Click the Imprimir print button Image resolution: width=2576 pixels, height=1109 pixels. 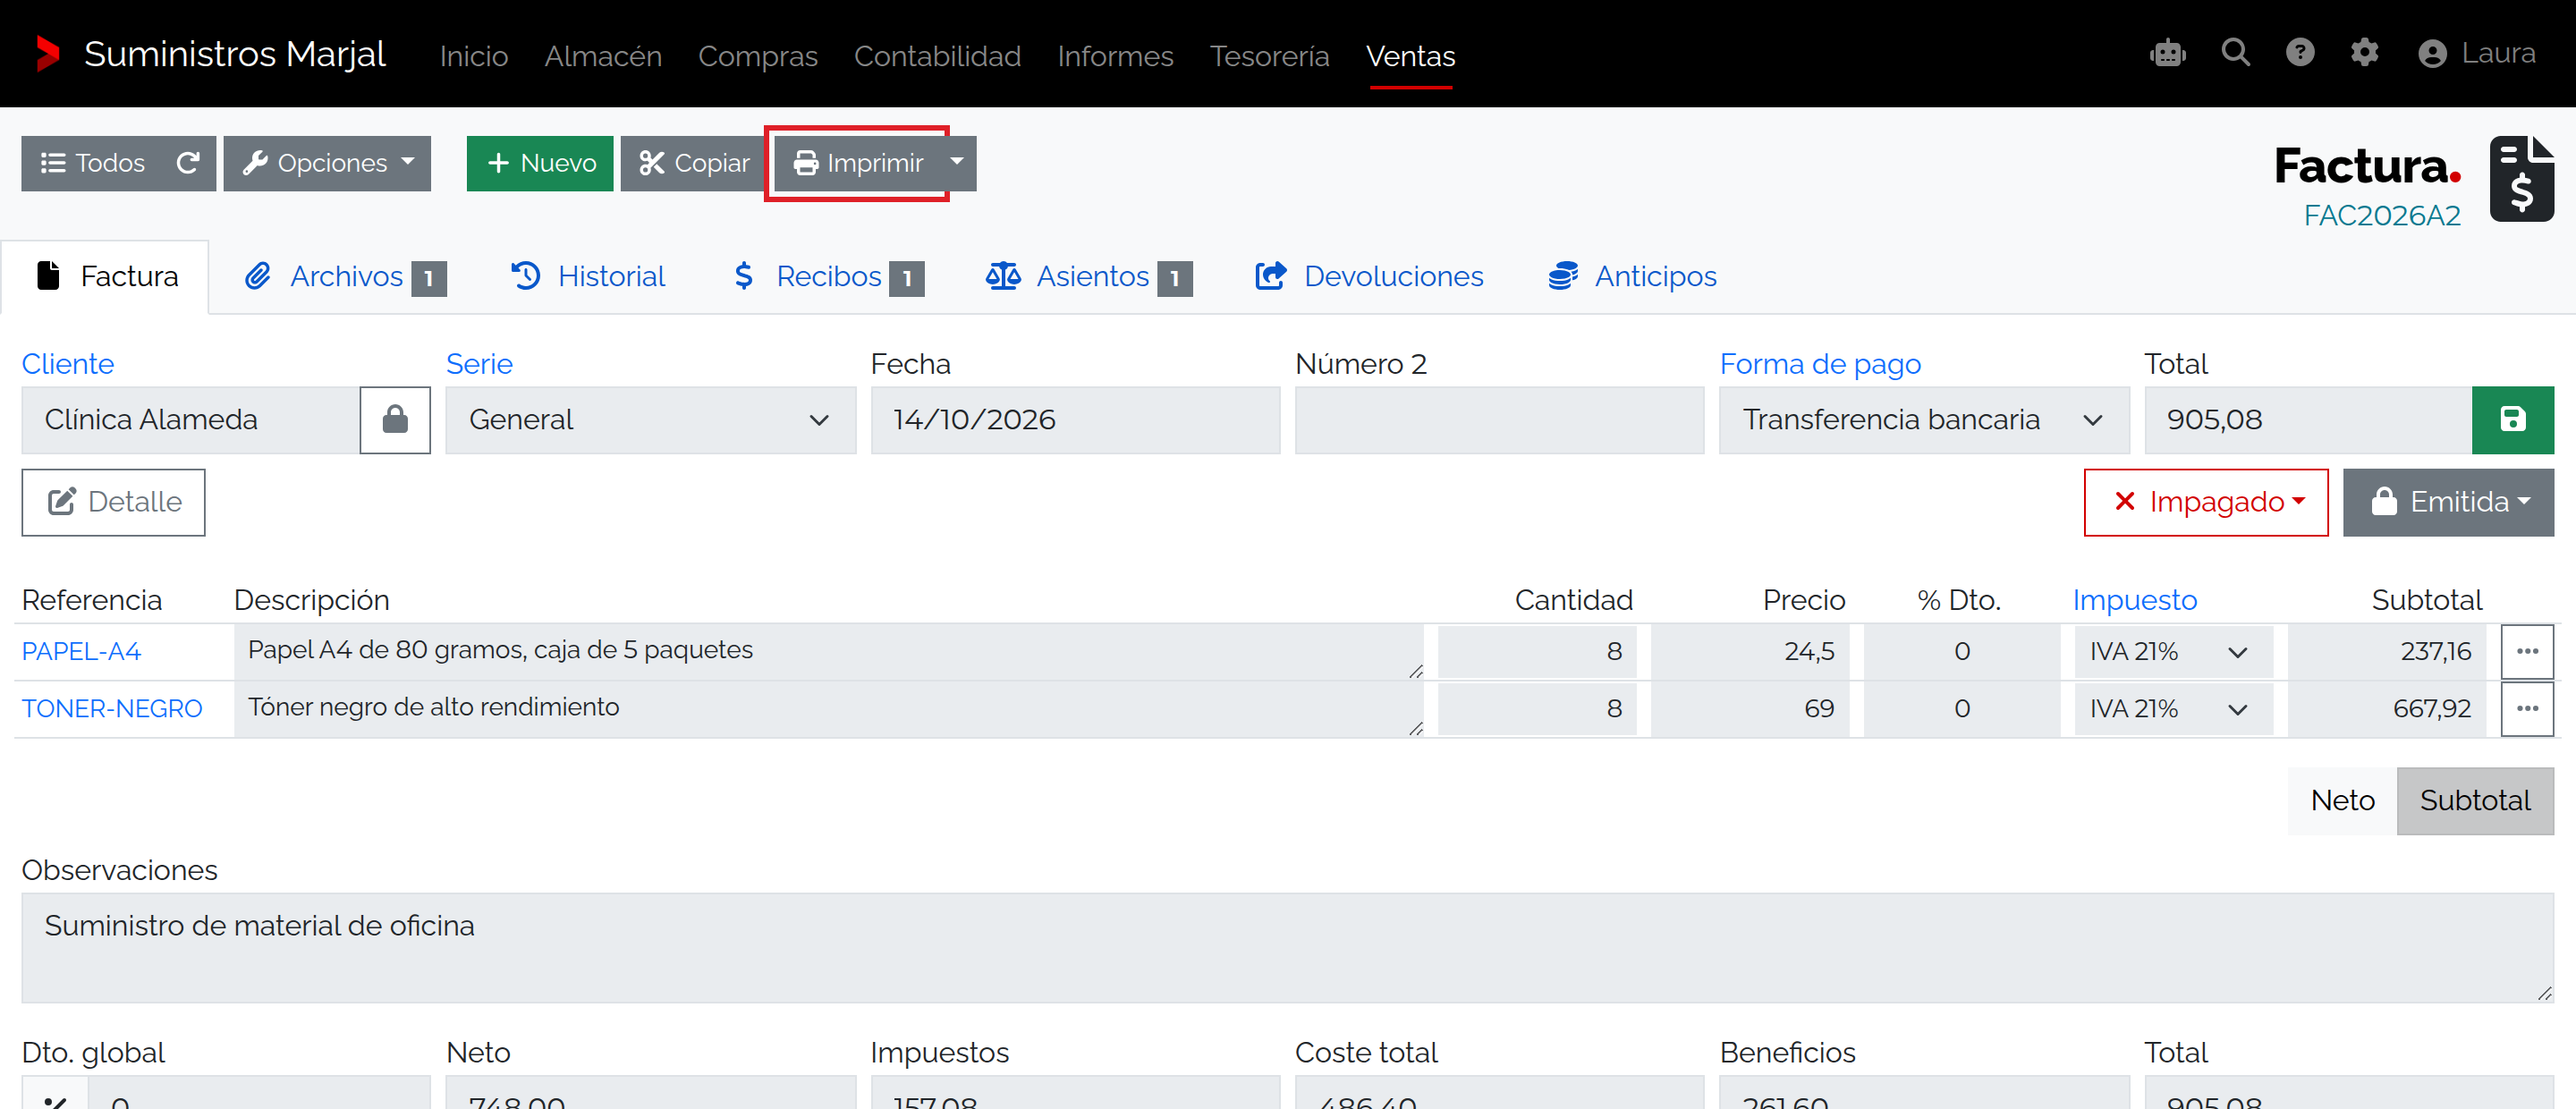857,163
